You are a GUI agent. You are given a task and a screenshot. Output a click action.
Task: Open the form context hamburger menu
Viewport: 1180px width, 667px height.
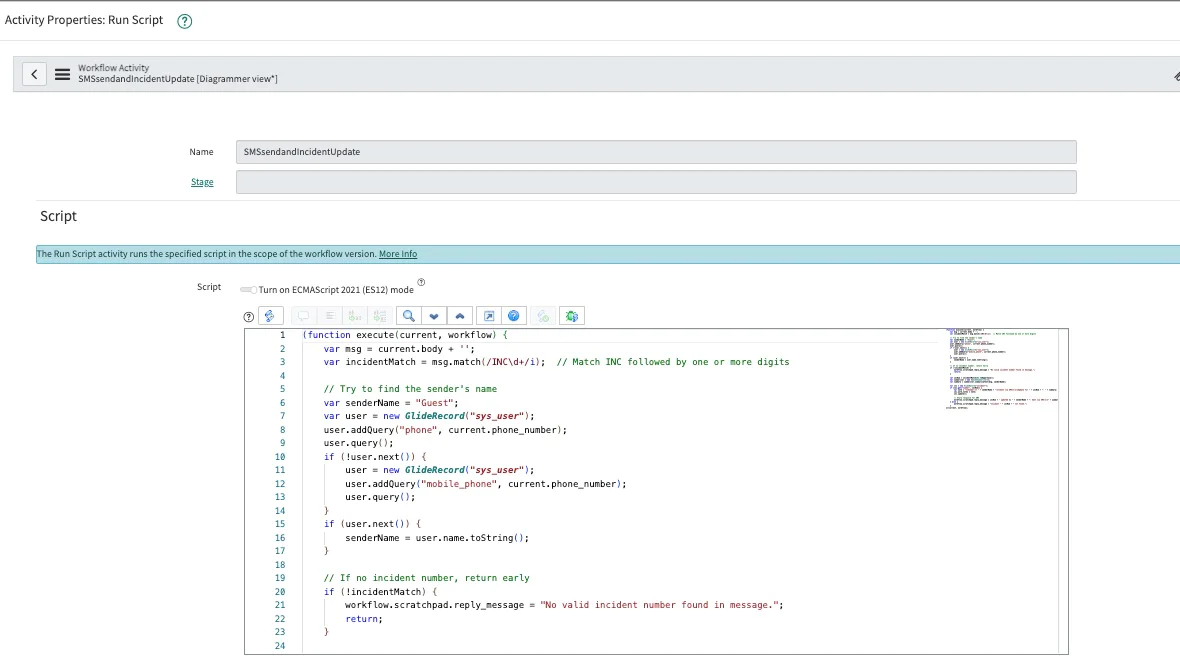click(62, 74)
